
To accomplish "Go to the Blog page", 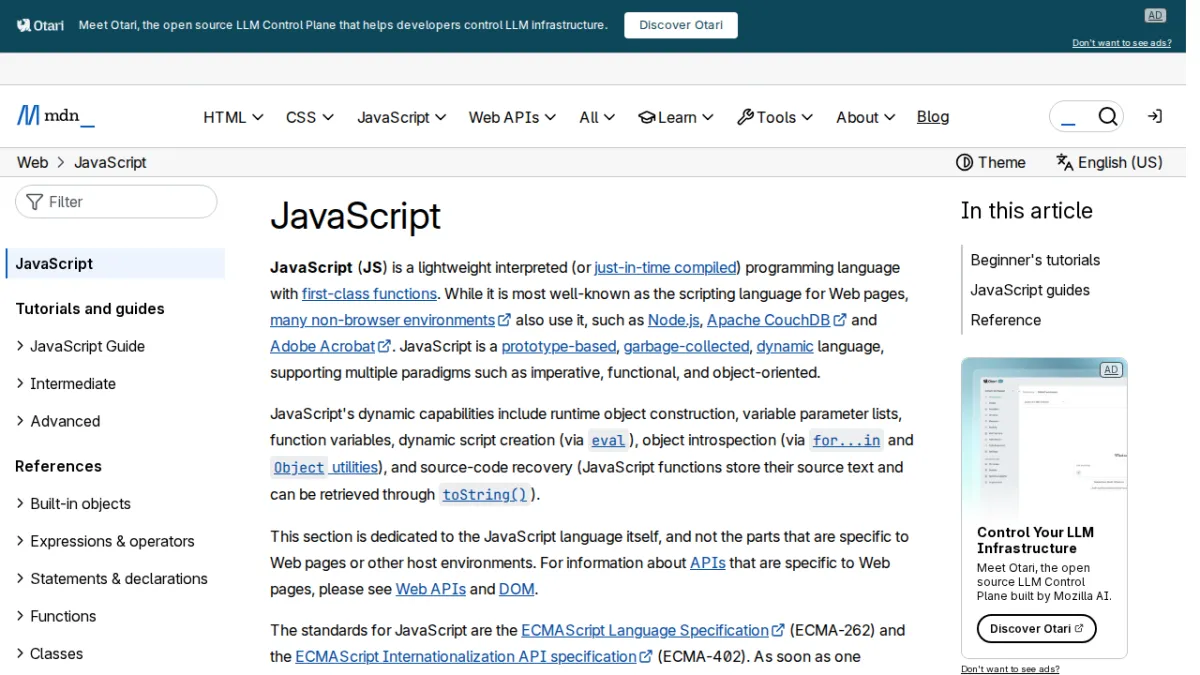I will (933, 117).
